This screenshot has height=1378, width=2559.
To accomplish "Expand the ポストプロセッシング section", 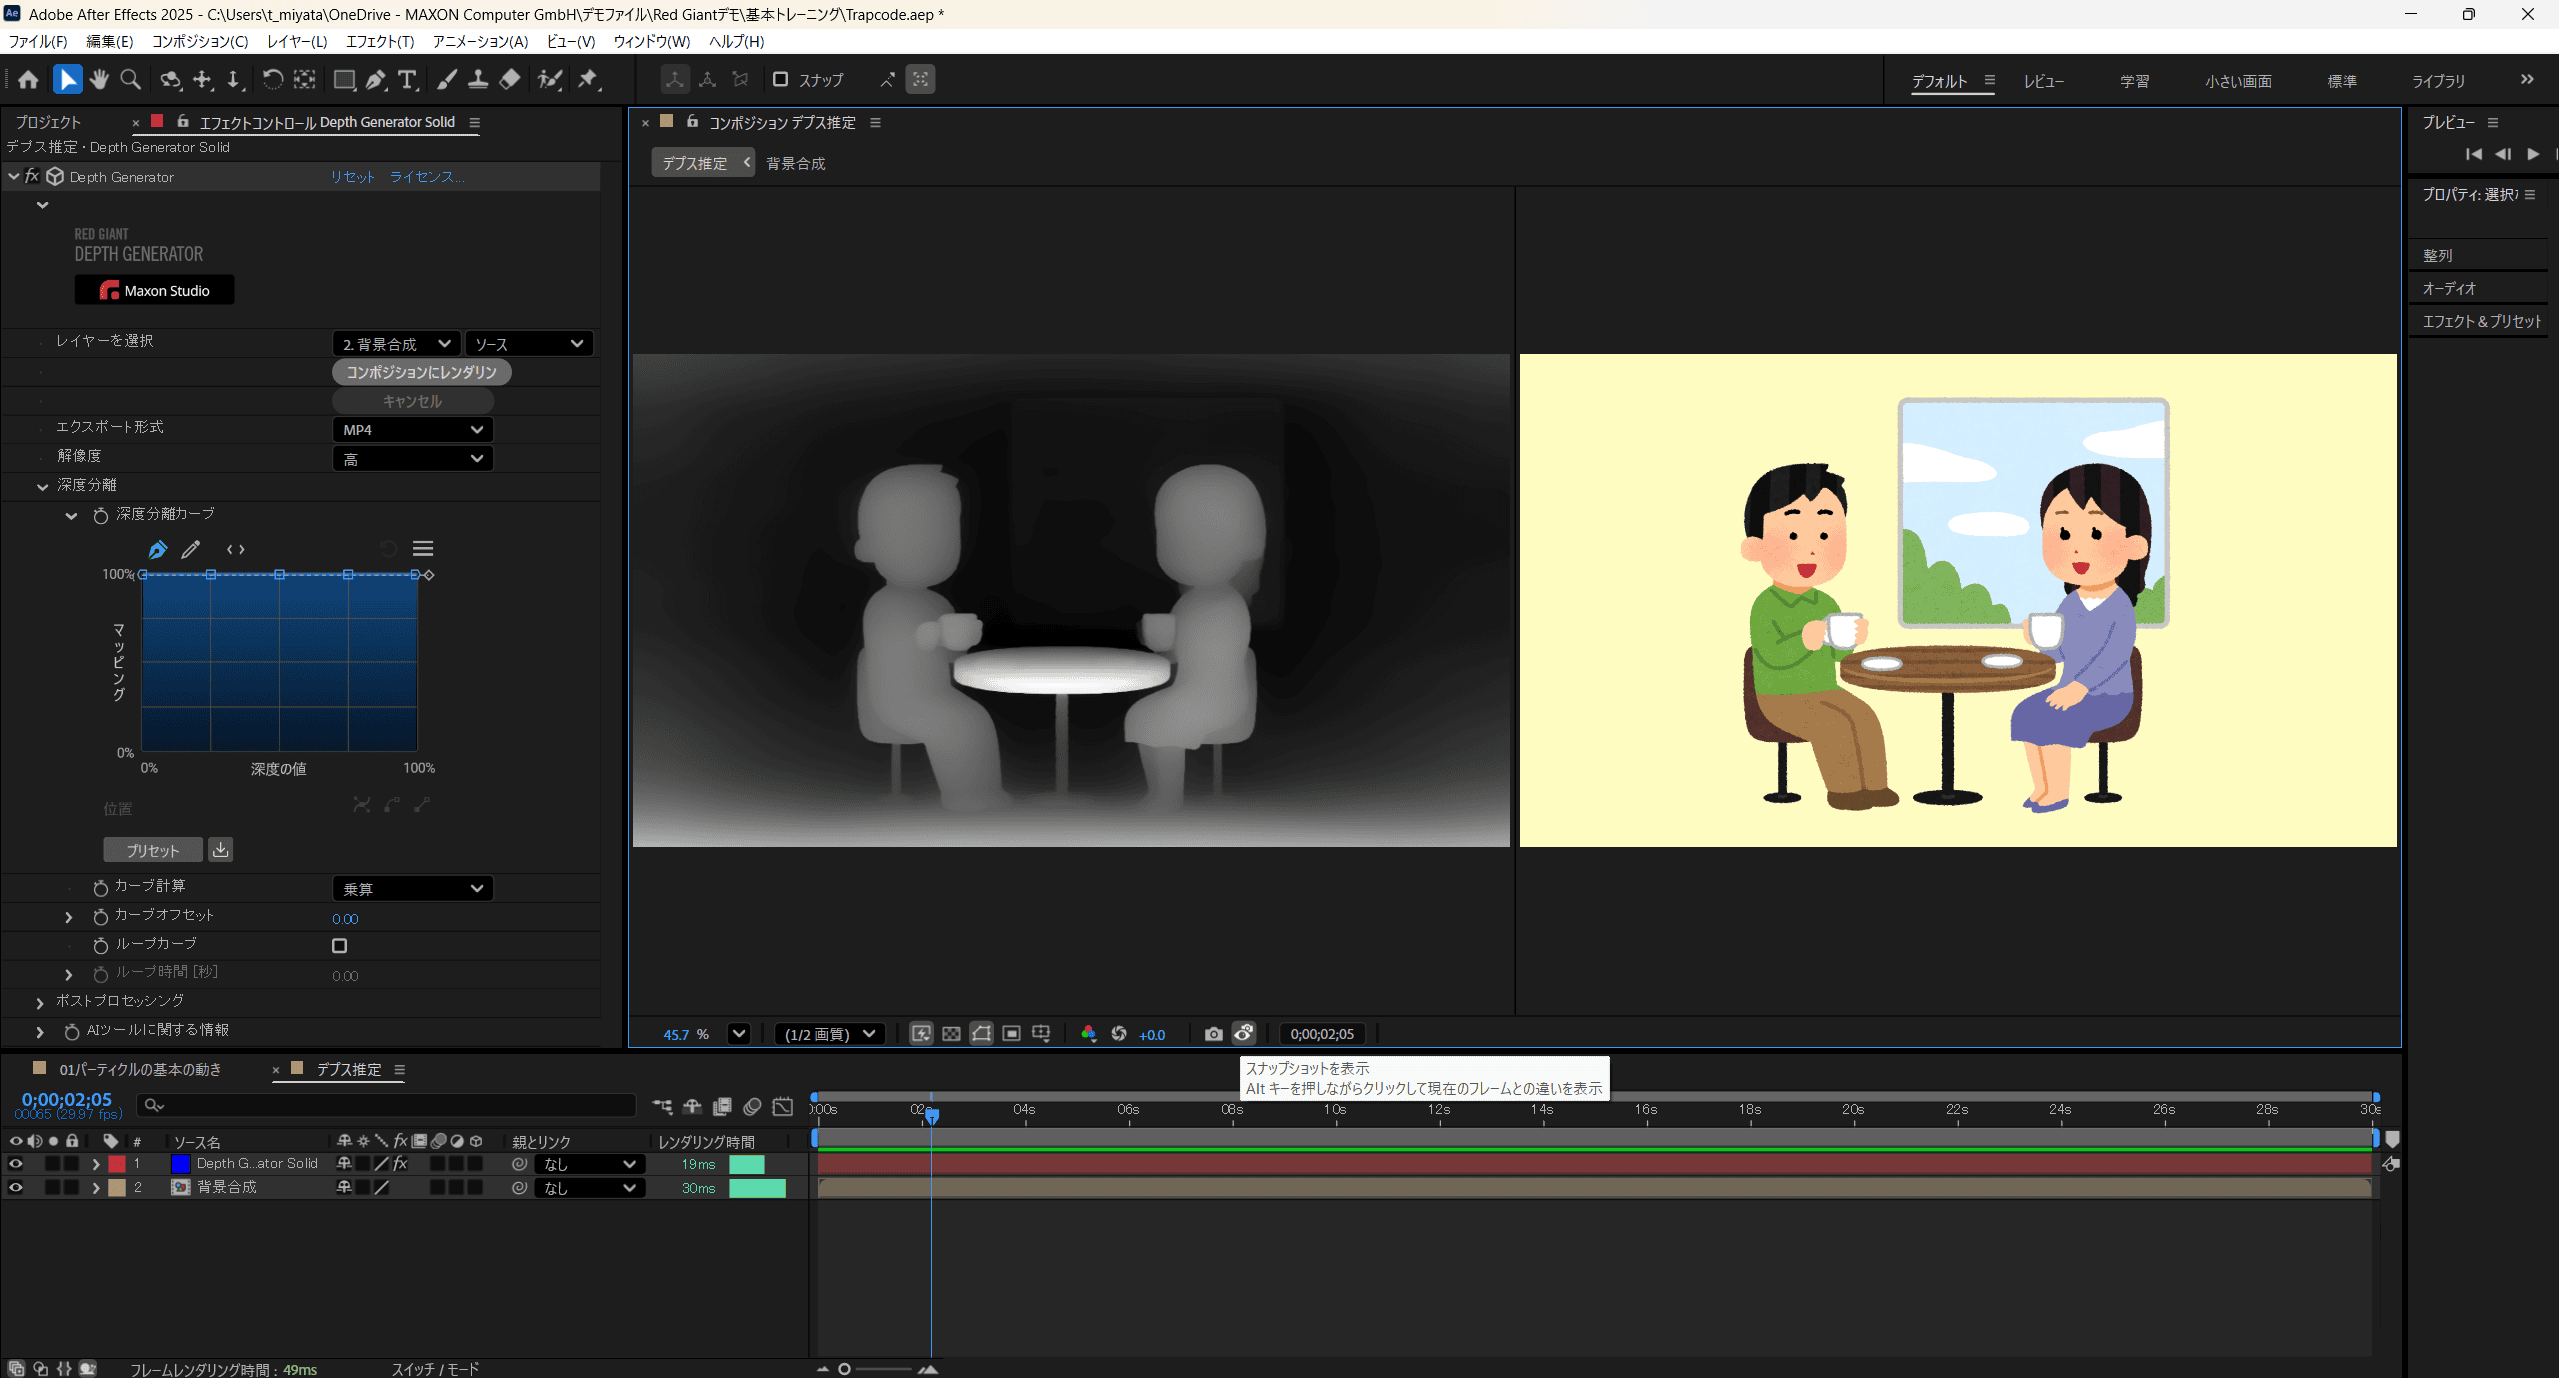I will [40, 1002].
